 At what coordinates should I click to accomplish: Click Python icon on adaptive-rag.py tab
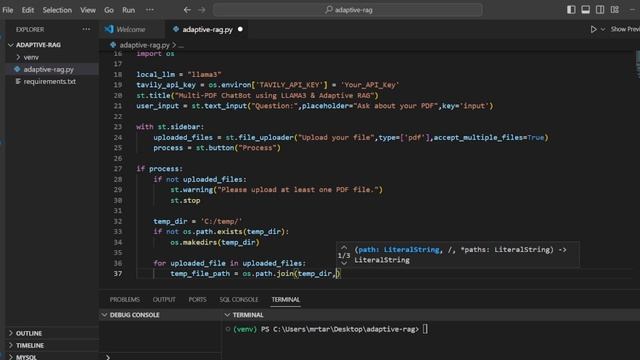176,29
